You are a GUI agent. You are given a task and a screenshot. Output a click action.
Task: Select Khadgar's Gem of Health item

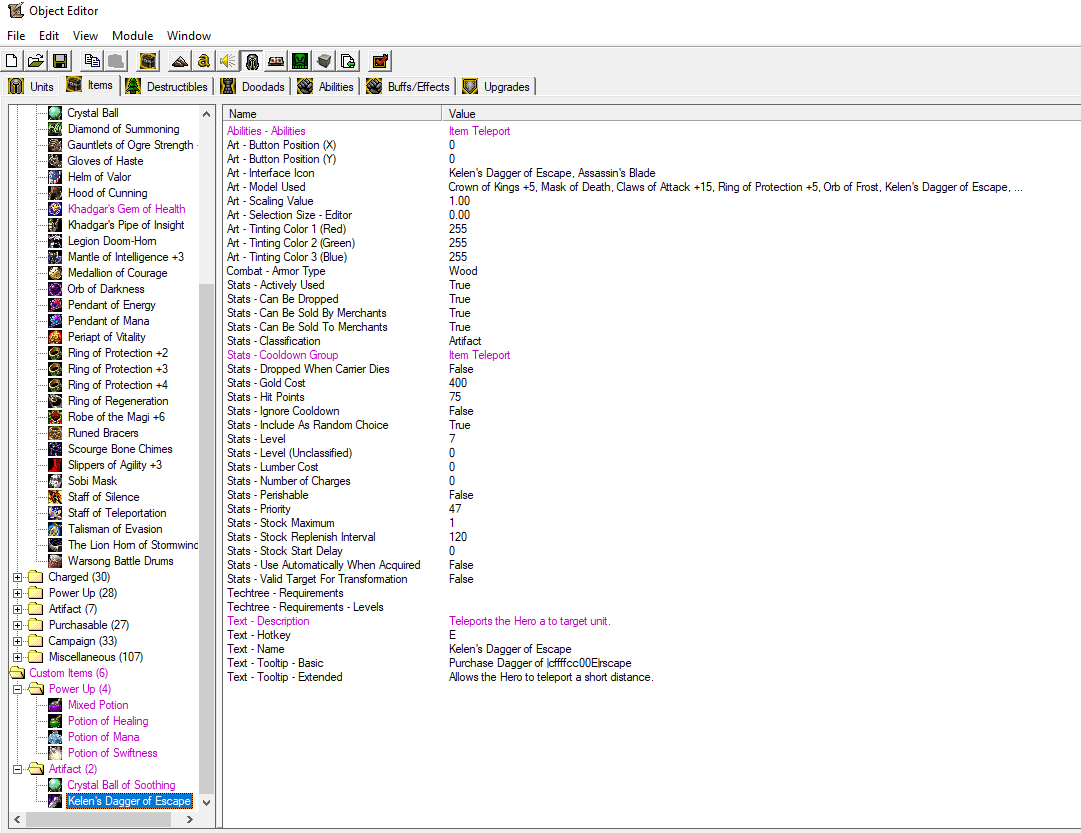pos(126,209)
